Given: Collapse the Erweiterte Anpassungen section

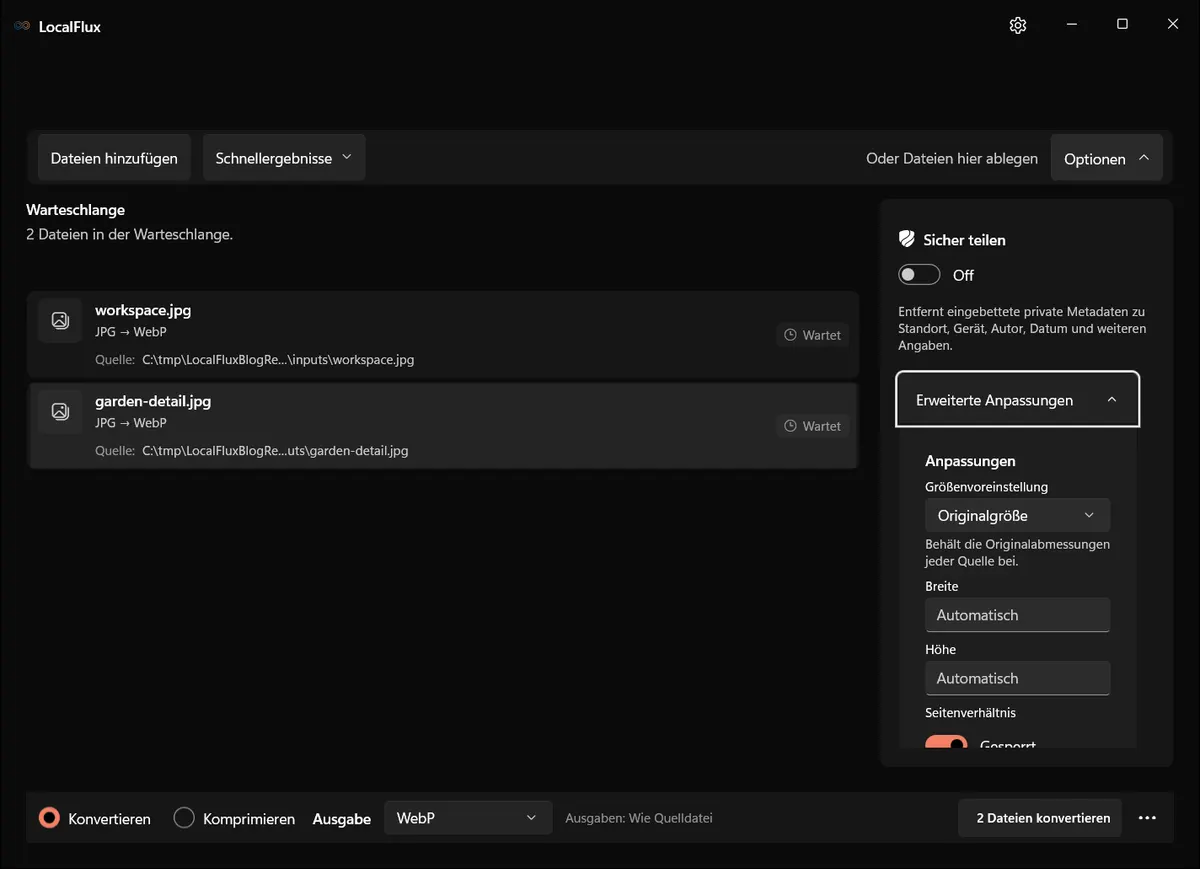Looking at the screenshot, I should click(x=1018, y=400).
